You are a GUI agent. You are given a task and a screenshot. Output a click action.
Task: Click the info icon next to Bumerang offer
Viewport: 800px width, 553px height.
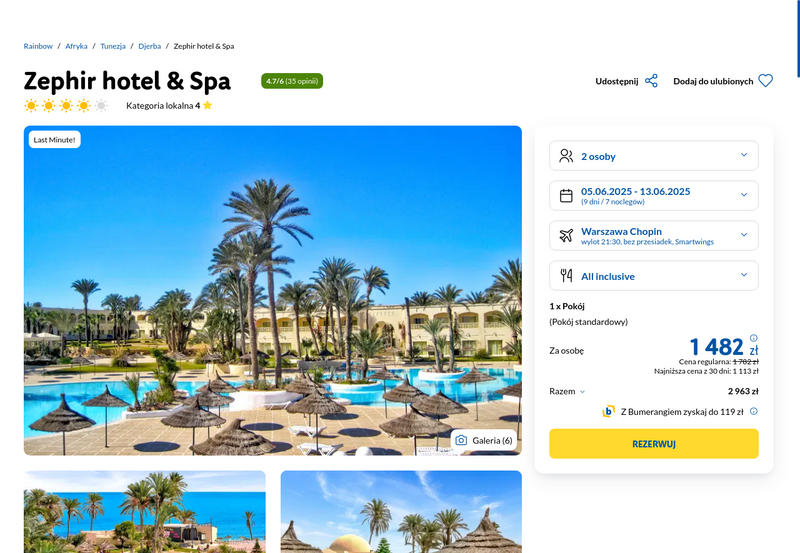click(x=754, y=411)
